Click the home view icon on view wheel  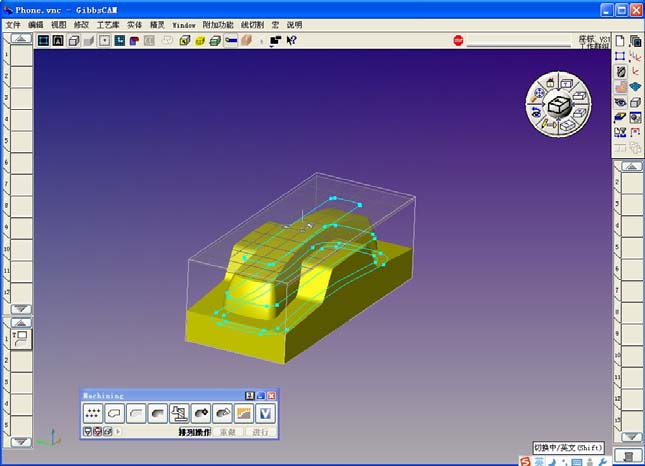point(550,83)
